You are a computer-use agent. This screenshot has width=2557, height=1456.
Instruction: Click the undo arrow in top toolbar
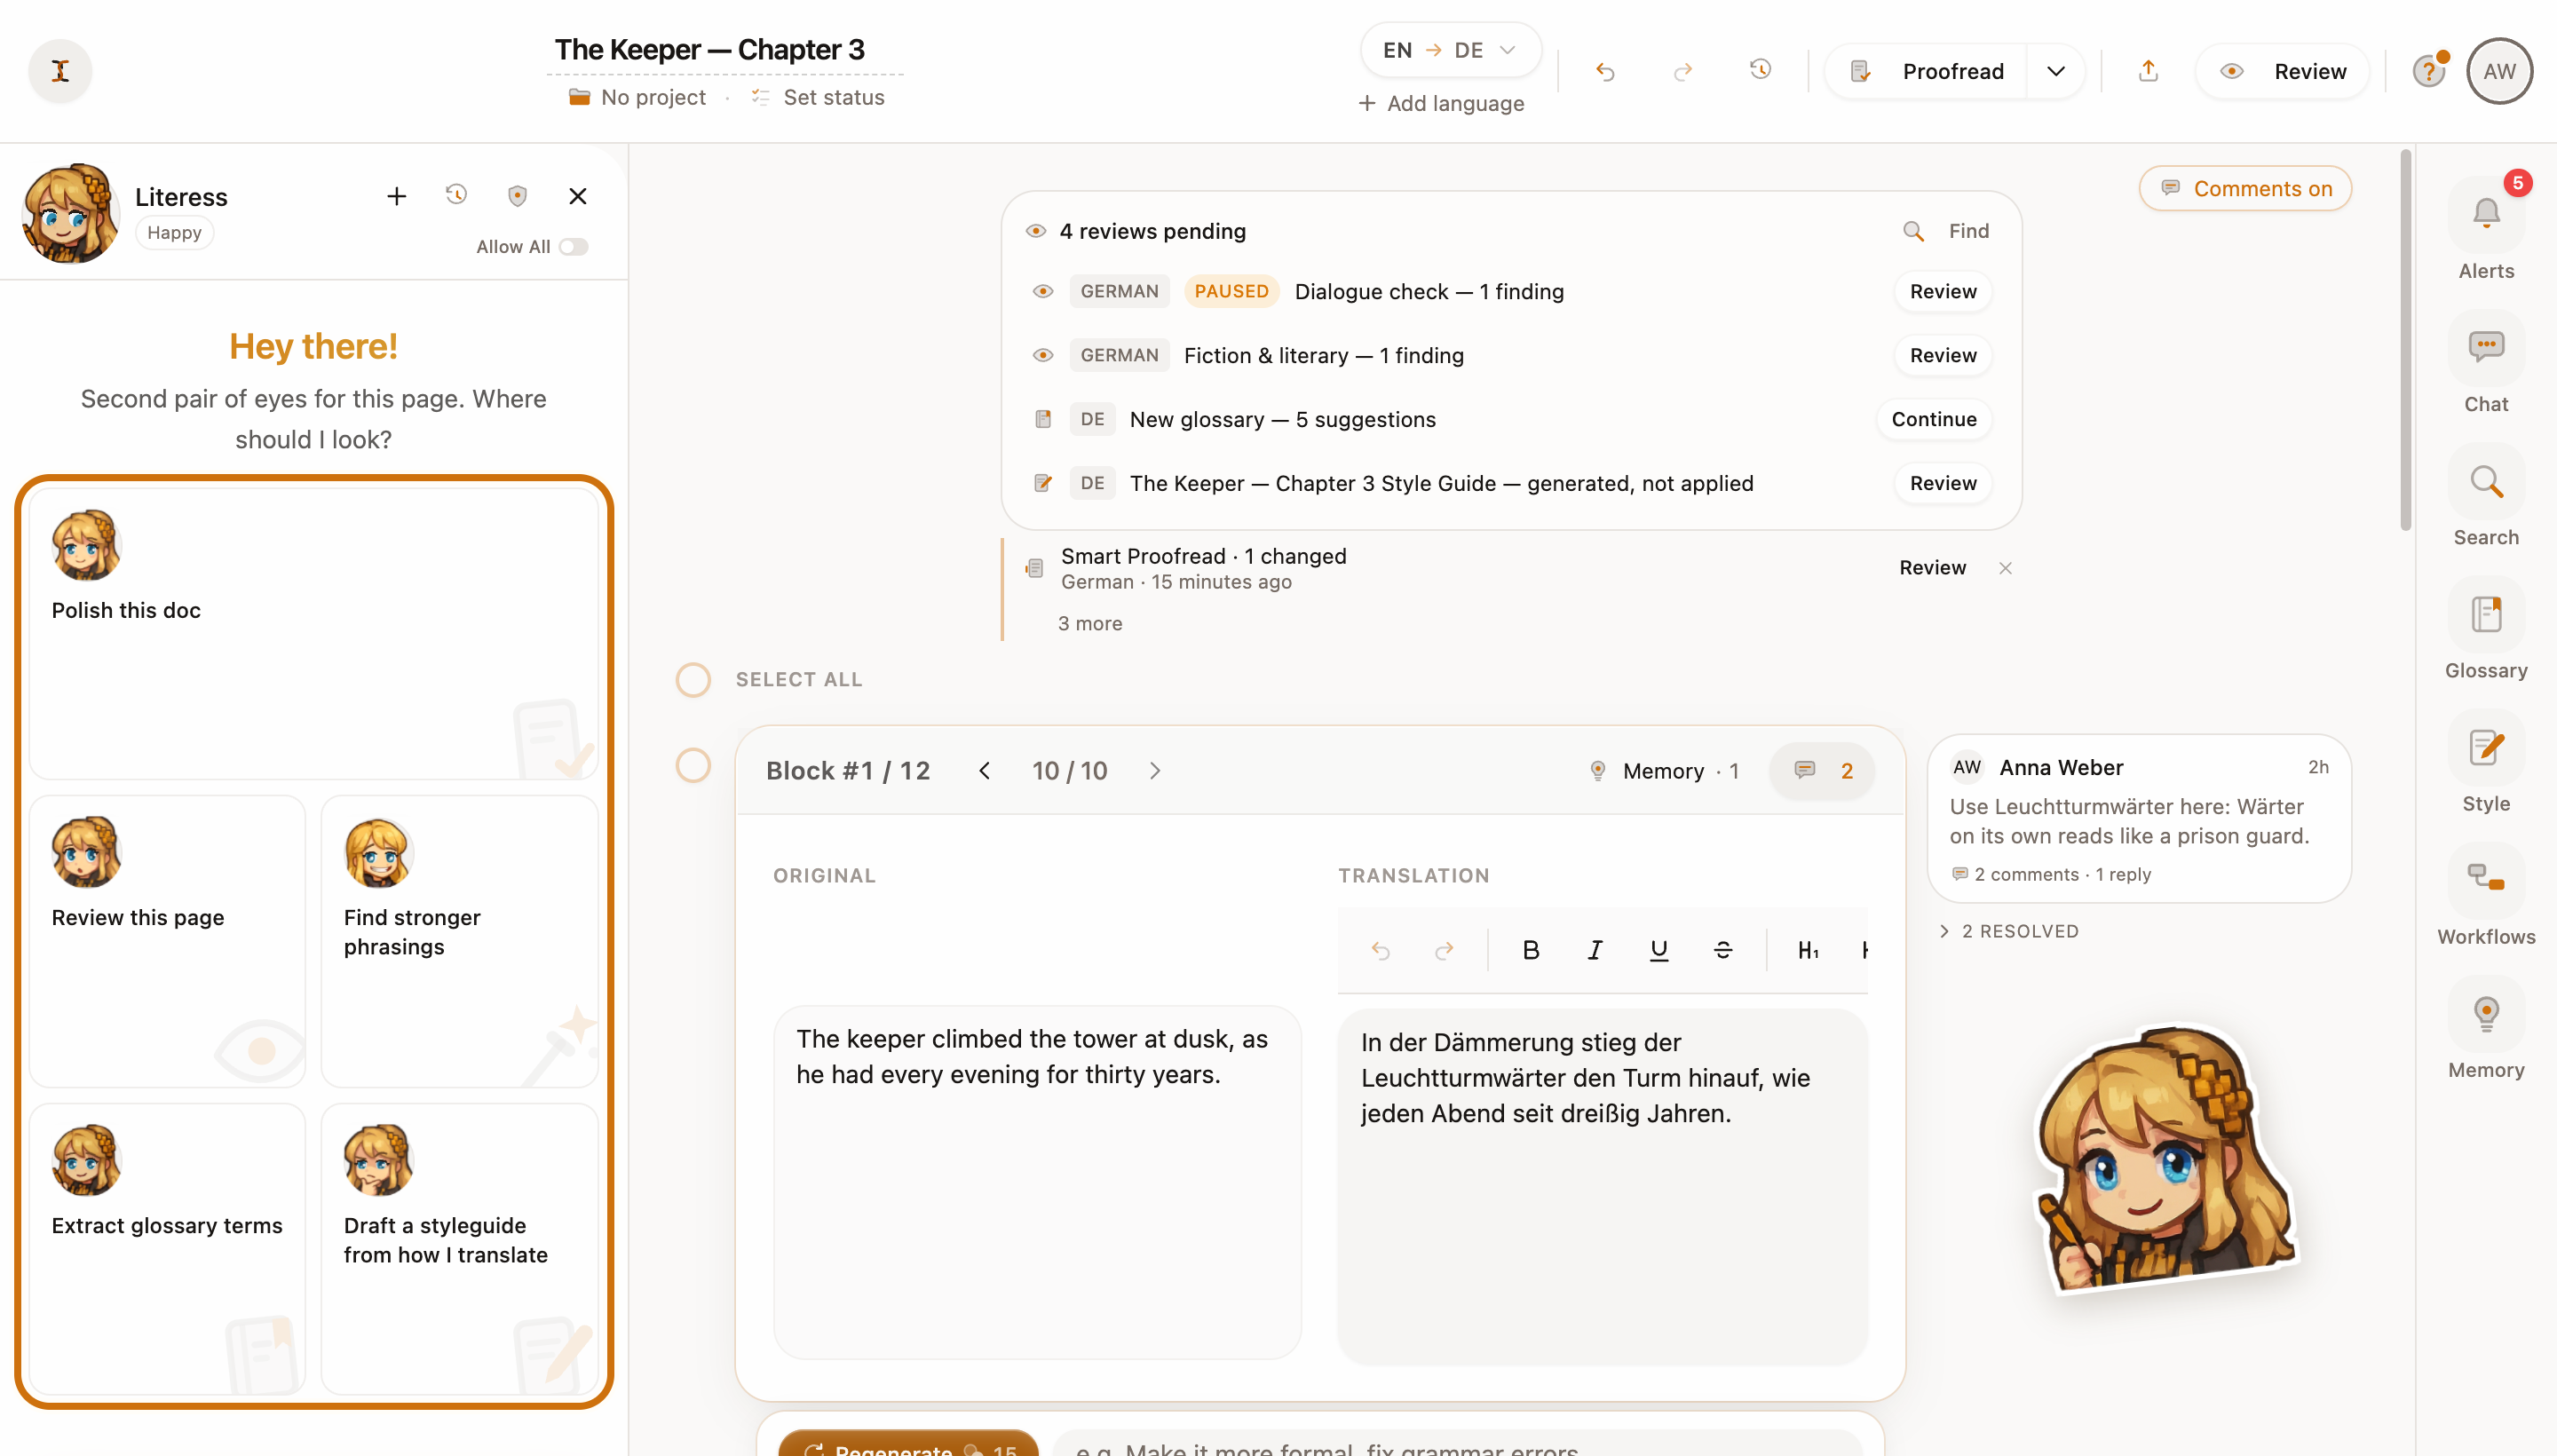pyautogui.click(x=1605, y=71)
